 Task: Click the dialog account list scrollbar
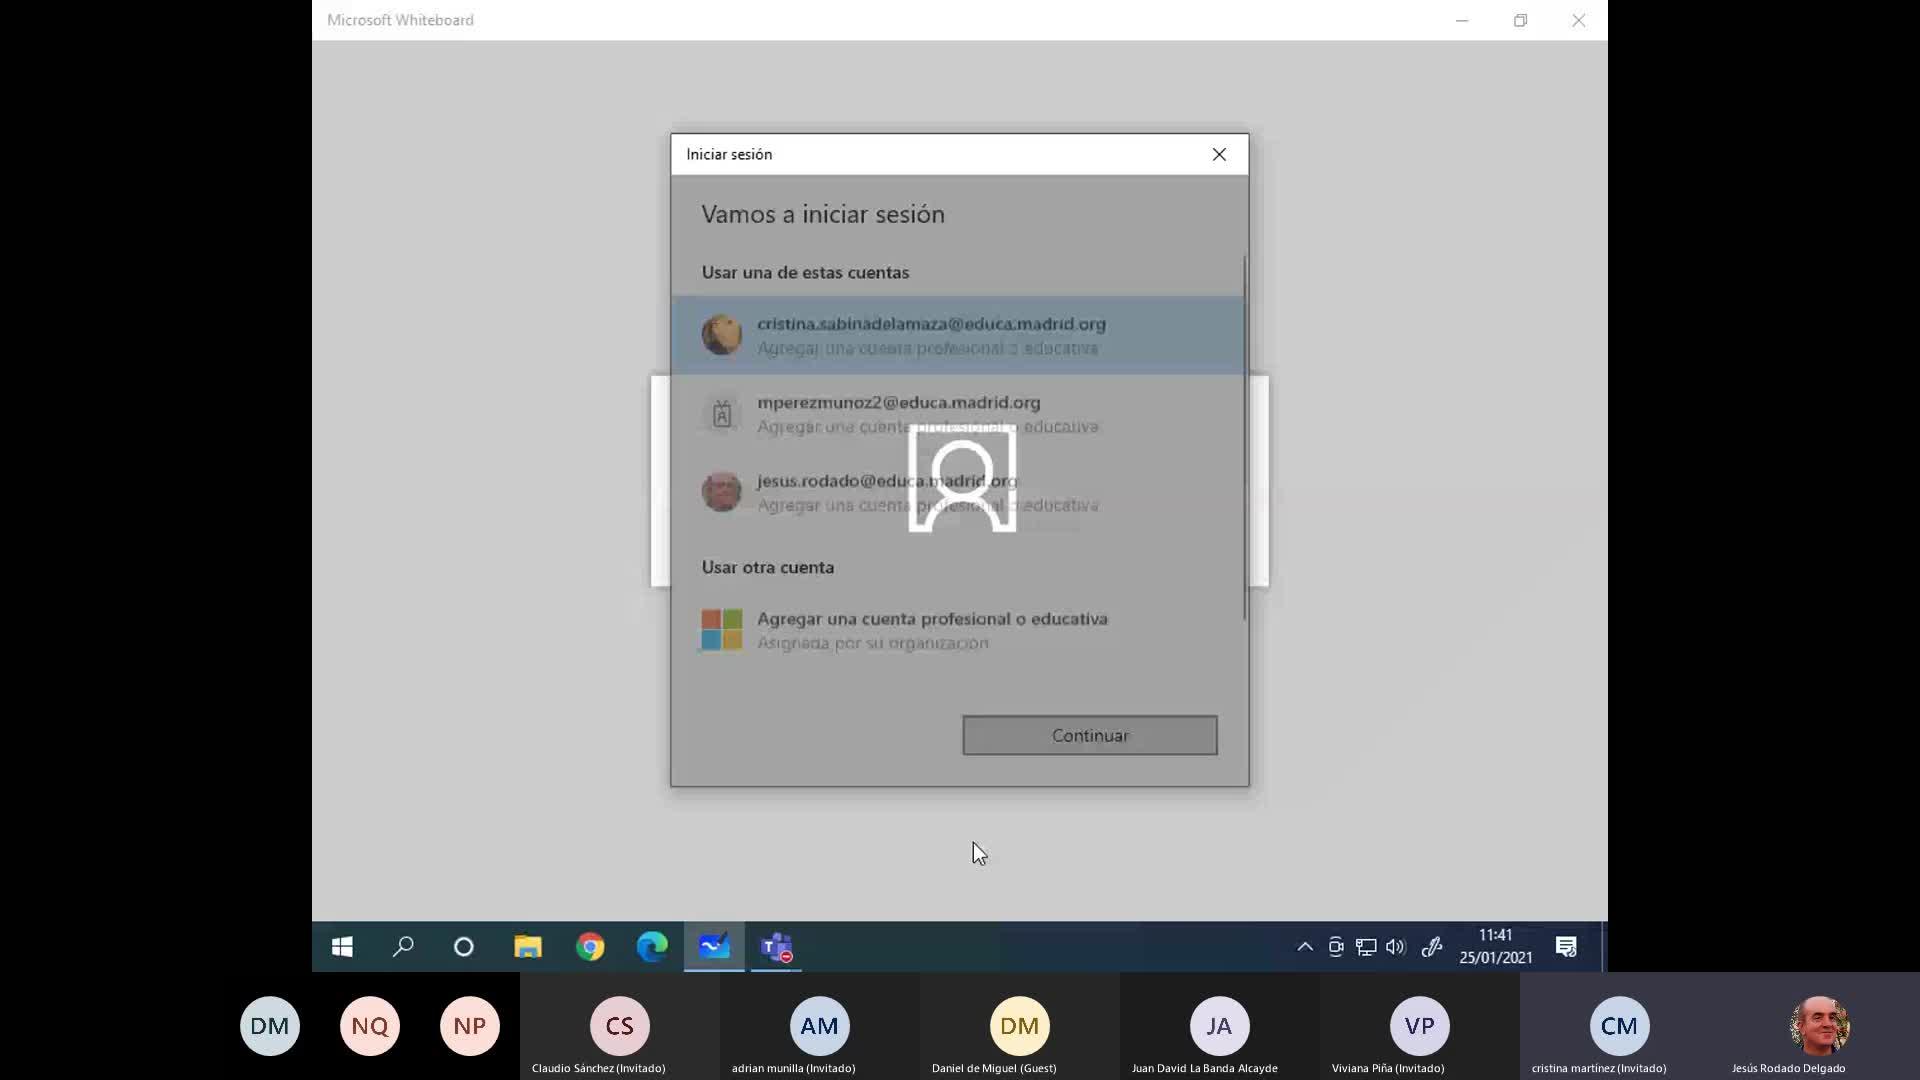point(1245,438)
